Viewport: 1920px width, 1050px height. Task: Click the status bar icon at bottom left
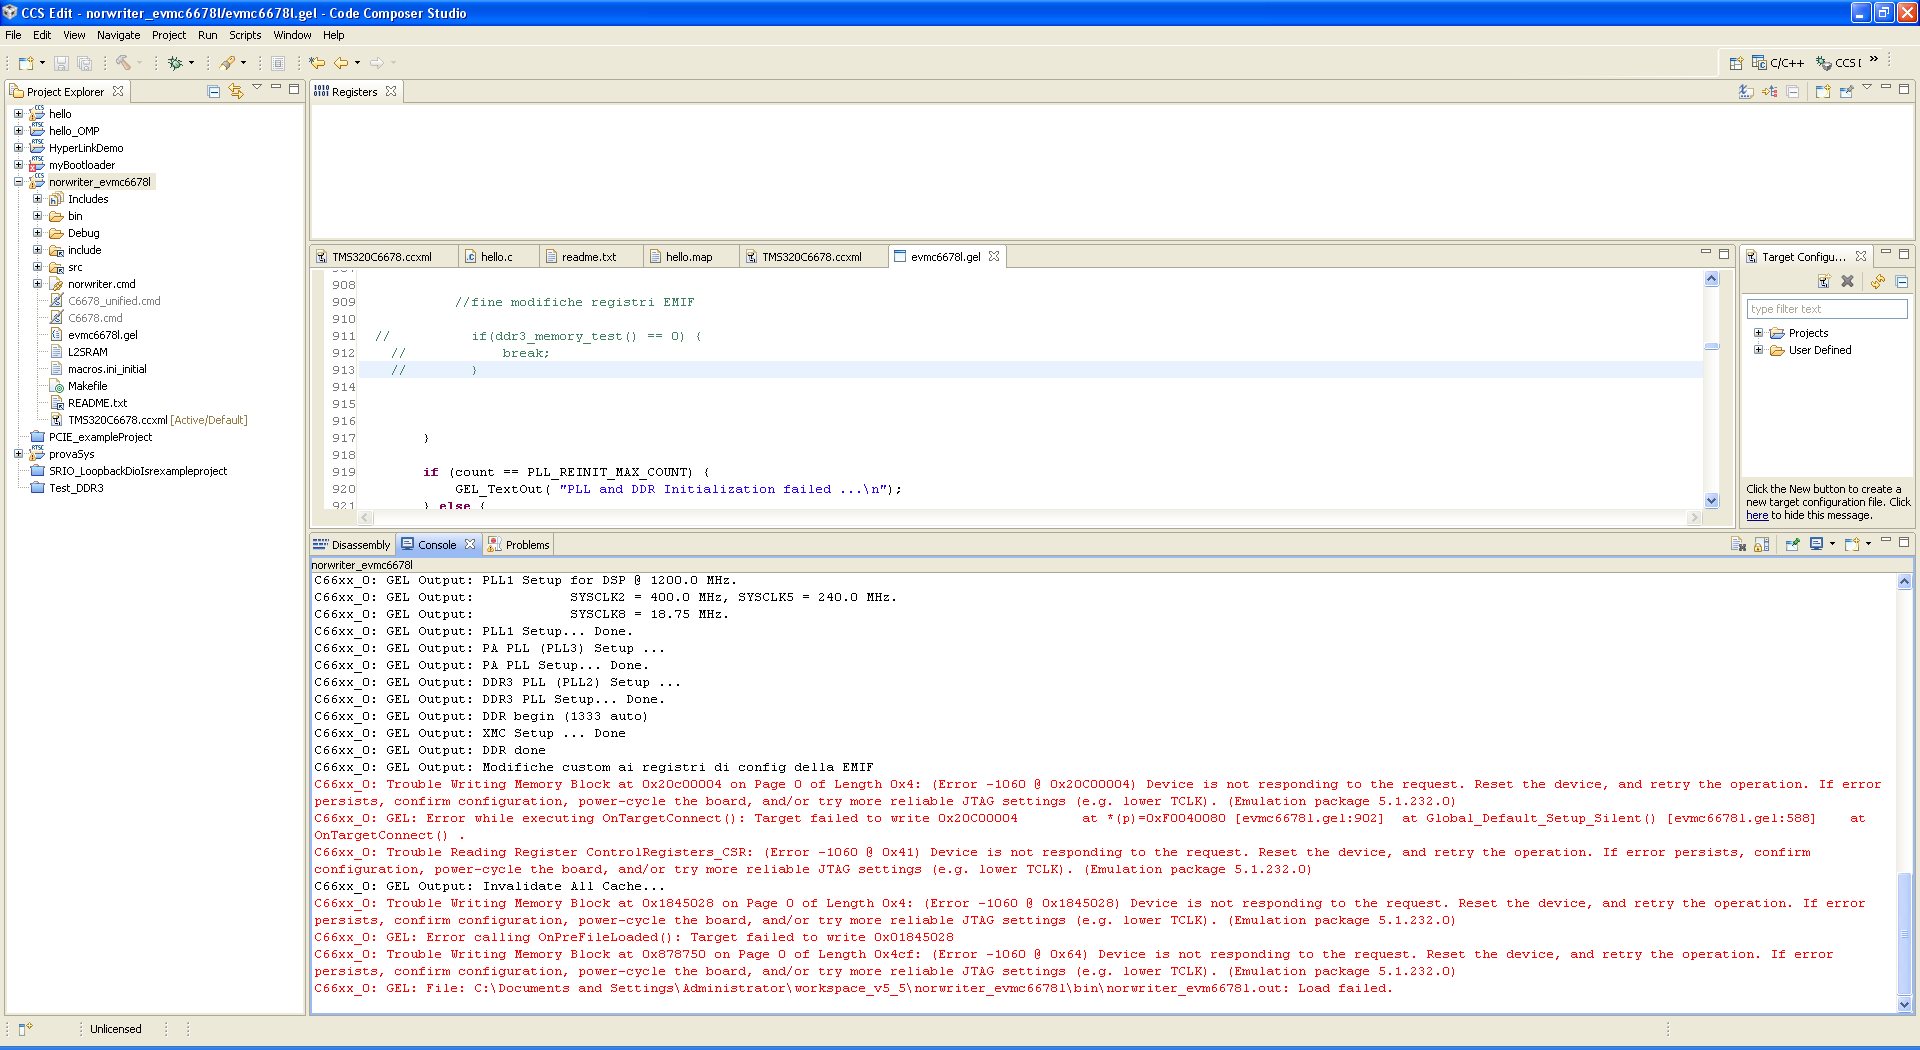[25, 1029]
